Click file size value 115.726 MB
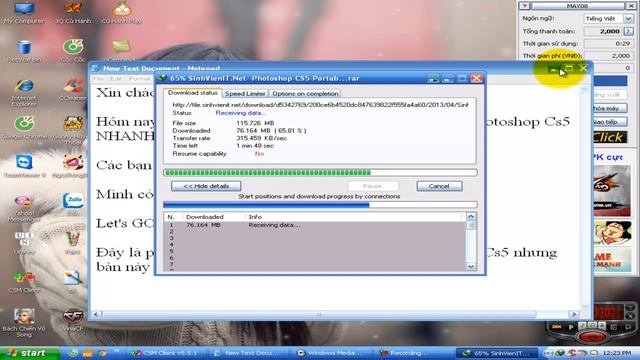Image resolution: width=640 pixels, height=360 pixels. [255, 123]
